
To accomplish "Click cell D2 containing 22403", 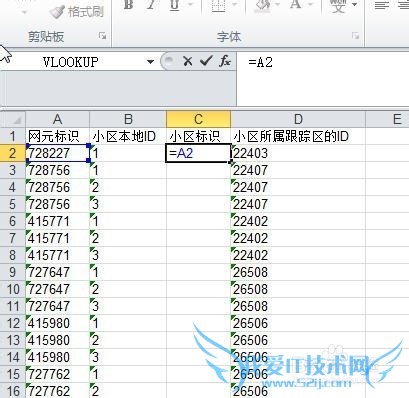I will pyautogui.click(x=298, y=153).
